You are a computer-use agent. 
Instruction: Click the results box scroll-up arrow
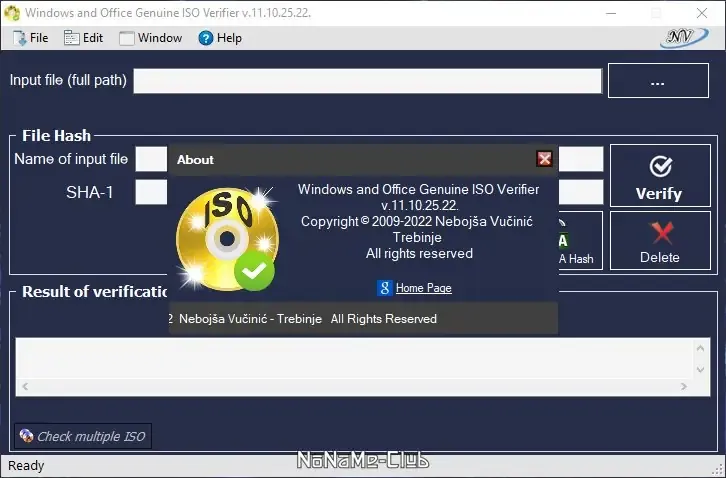tap(700, 348)
